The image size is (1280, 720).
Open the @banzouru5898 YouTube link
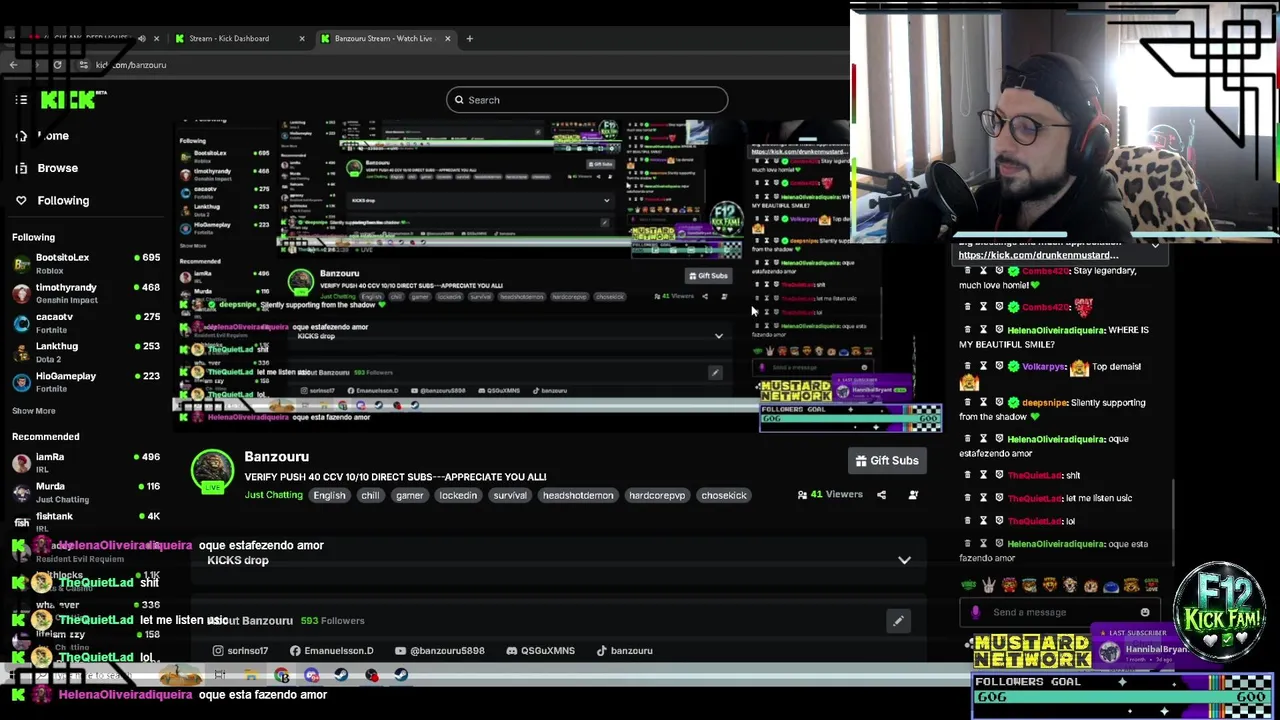pos(440,651)
